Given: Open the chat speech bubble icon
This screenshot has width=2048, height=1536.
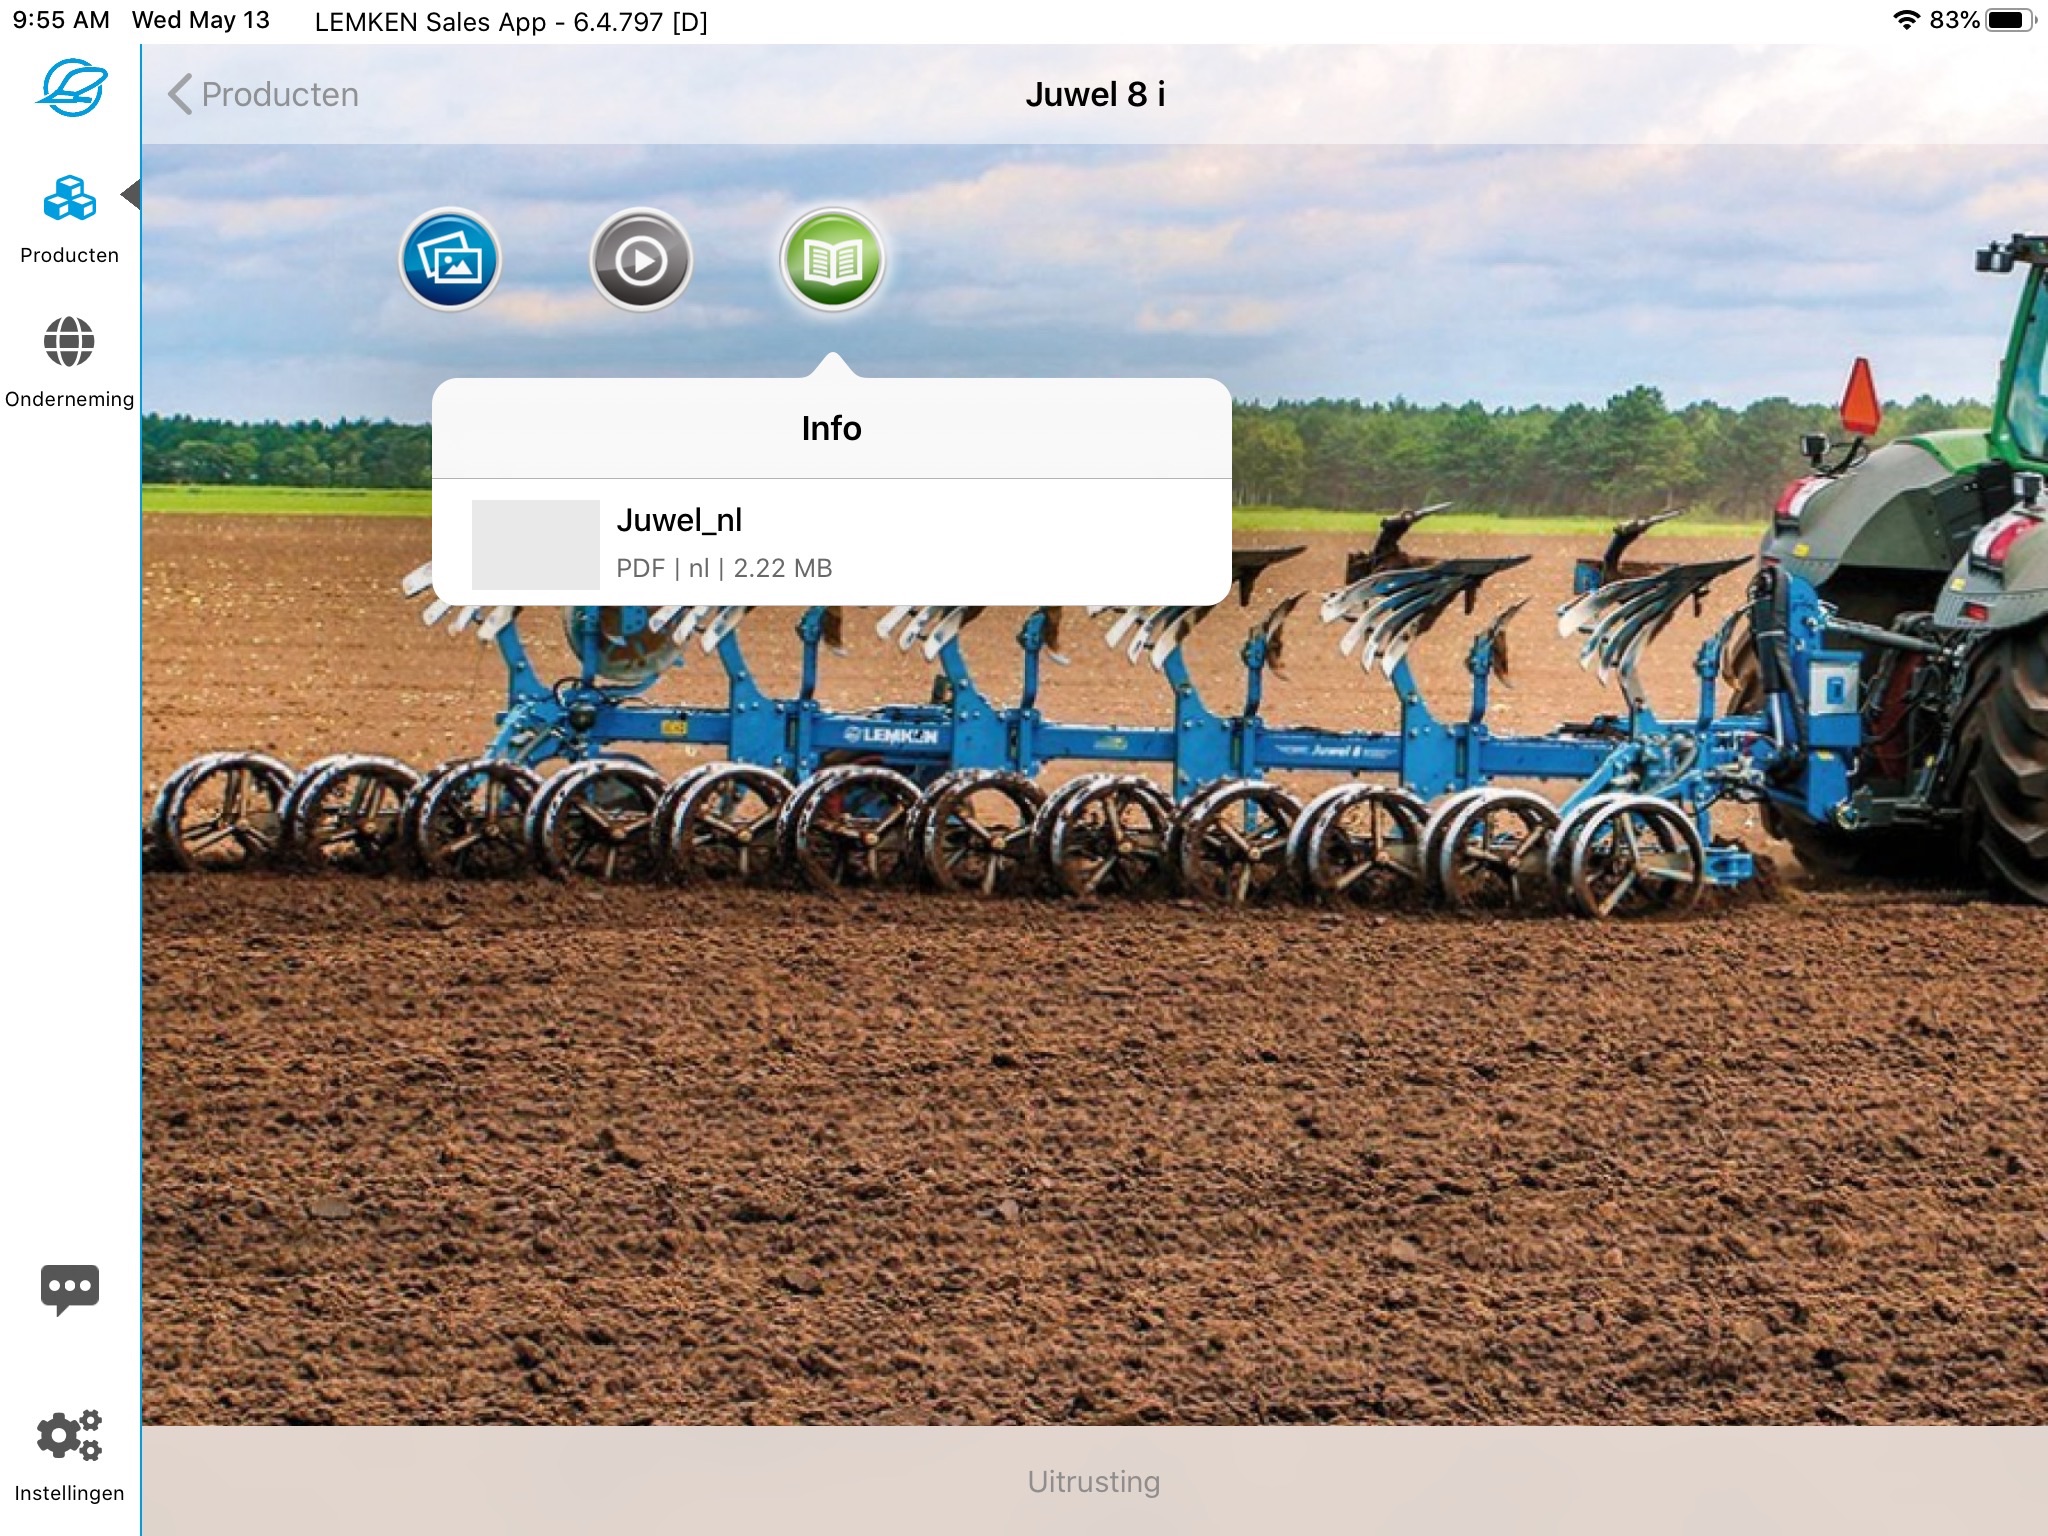Looking at the screenshot, I should (69, 1288).
